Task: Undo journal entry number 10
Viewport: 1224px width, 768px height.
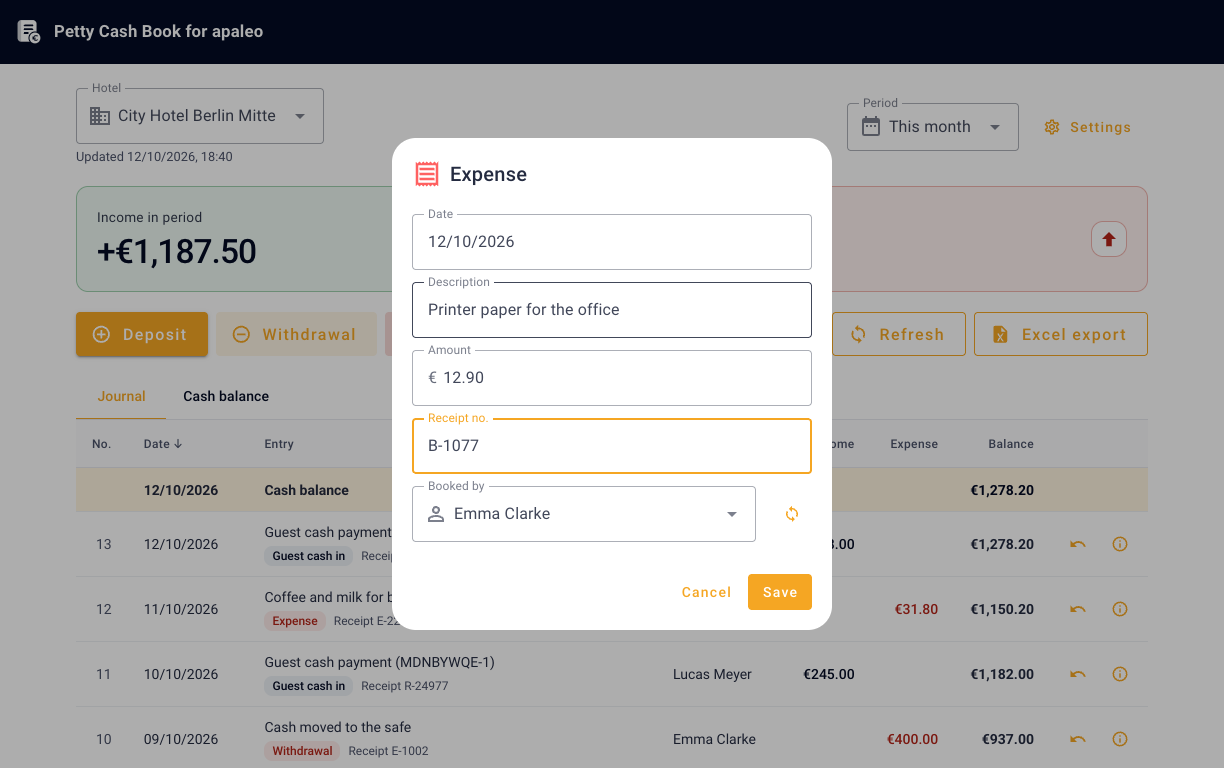Action: 1078,739
